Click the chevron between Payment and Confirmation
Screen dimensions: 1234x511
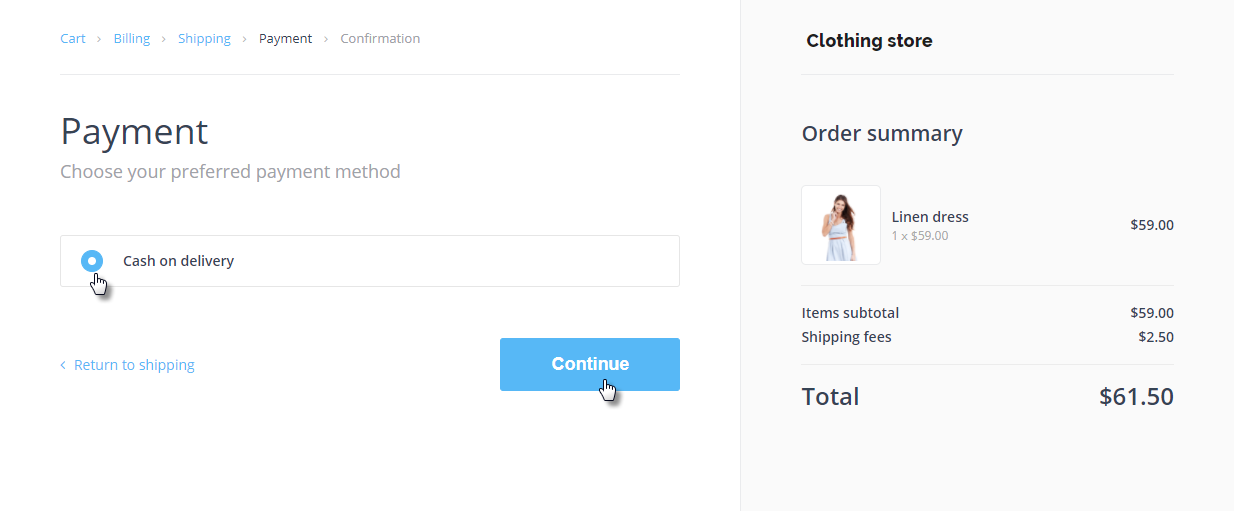pos(326,39)
